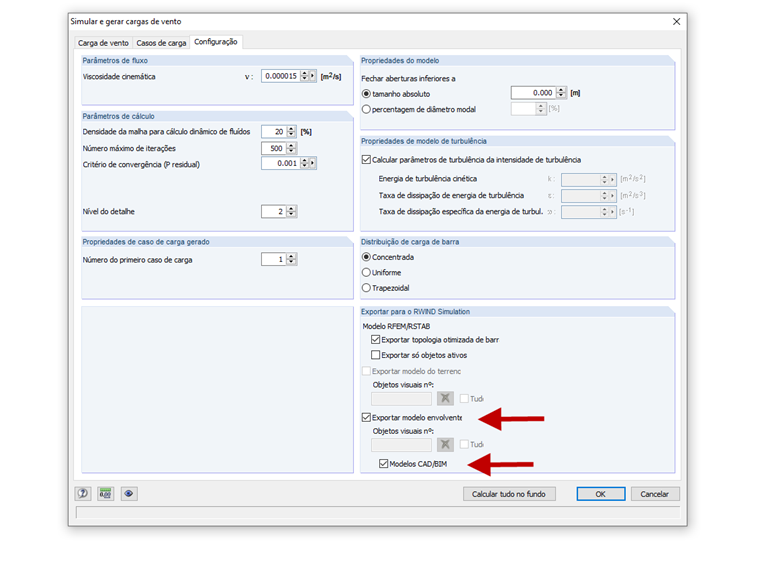
Task: Toggle 'Modelos CAD/BIM' checkbox
Action: coord(383,463)
